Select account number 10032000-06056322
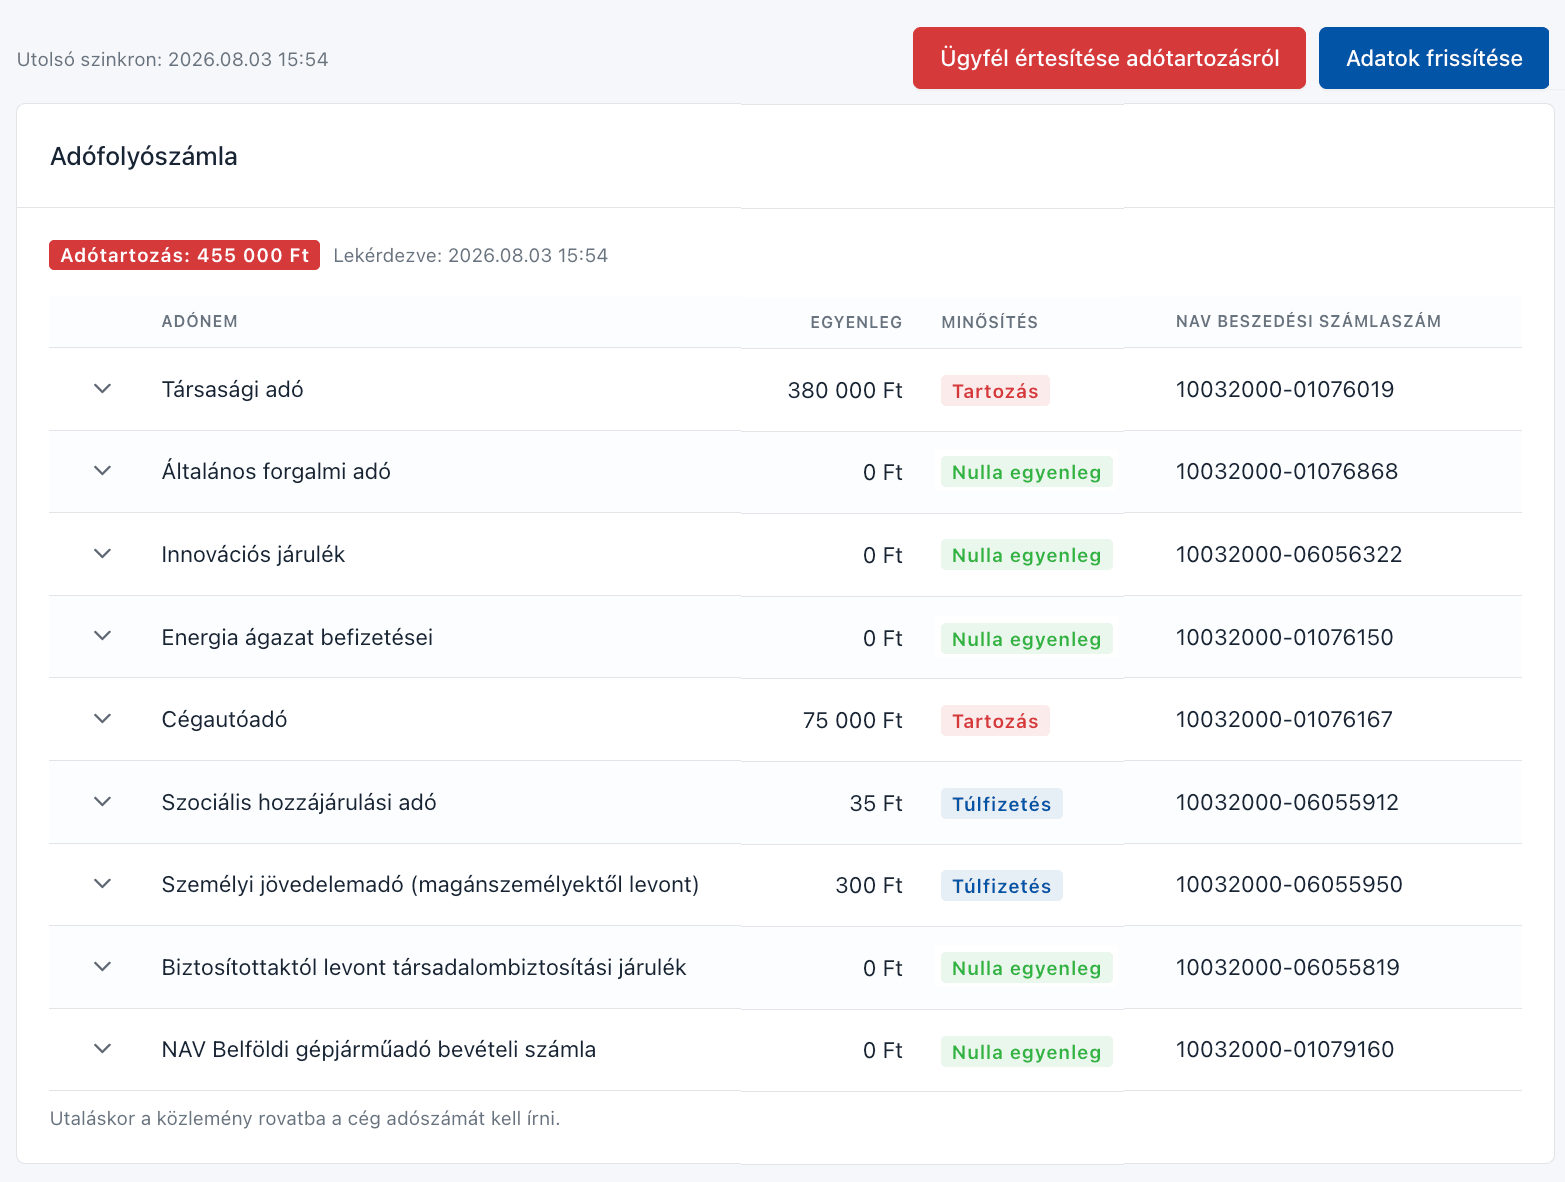Screen dimensions: 1565x1182 coord(1289,555)
